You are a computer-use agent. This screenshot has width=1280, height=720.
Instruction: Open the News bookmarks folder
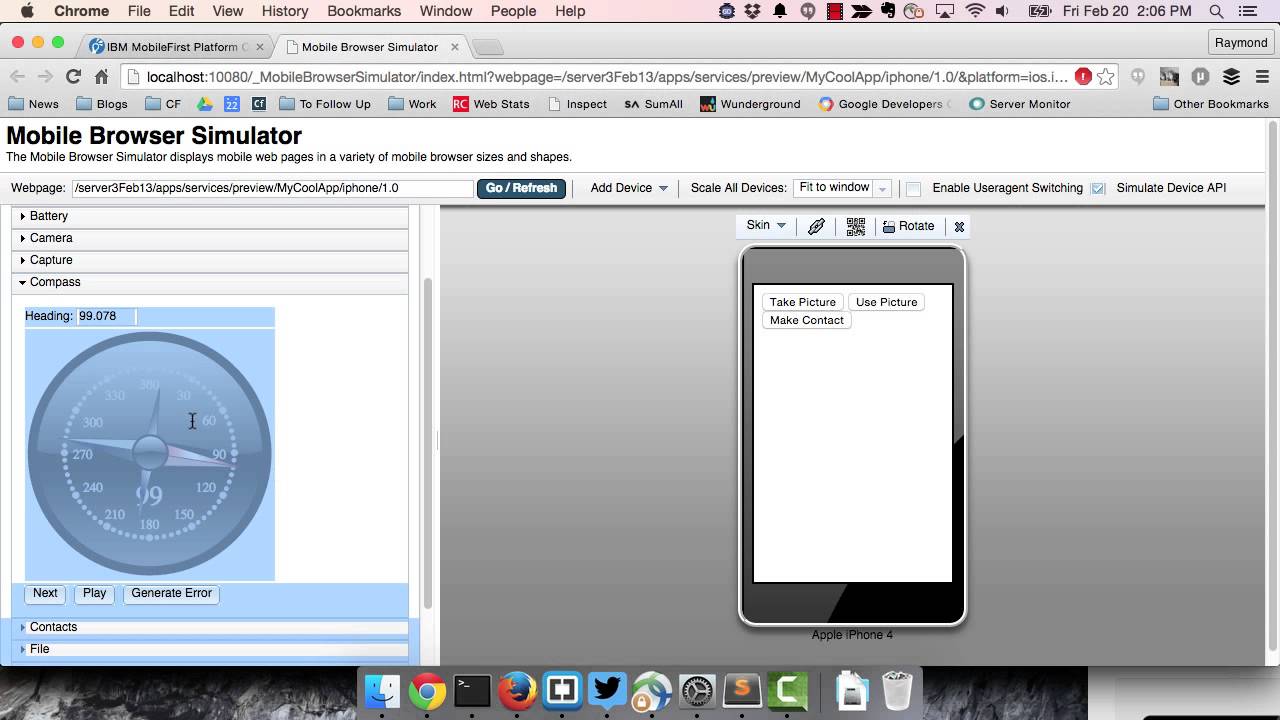click(33, 104)
